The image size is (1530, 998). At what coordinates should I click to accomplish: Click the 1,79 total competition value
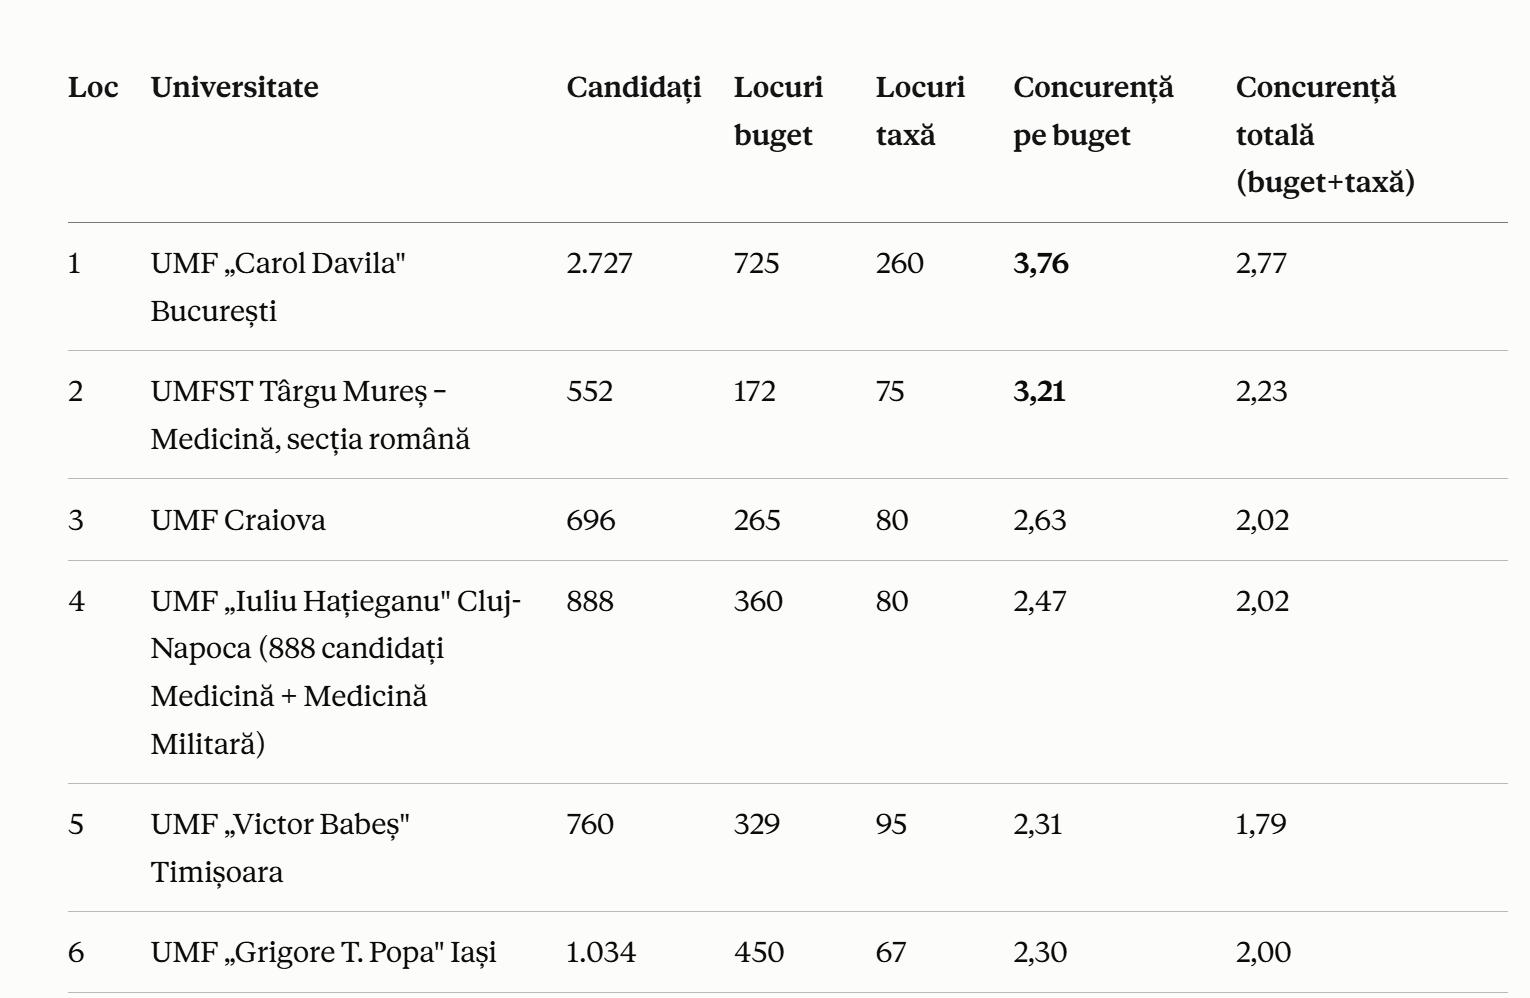(1261, 824)
